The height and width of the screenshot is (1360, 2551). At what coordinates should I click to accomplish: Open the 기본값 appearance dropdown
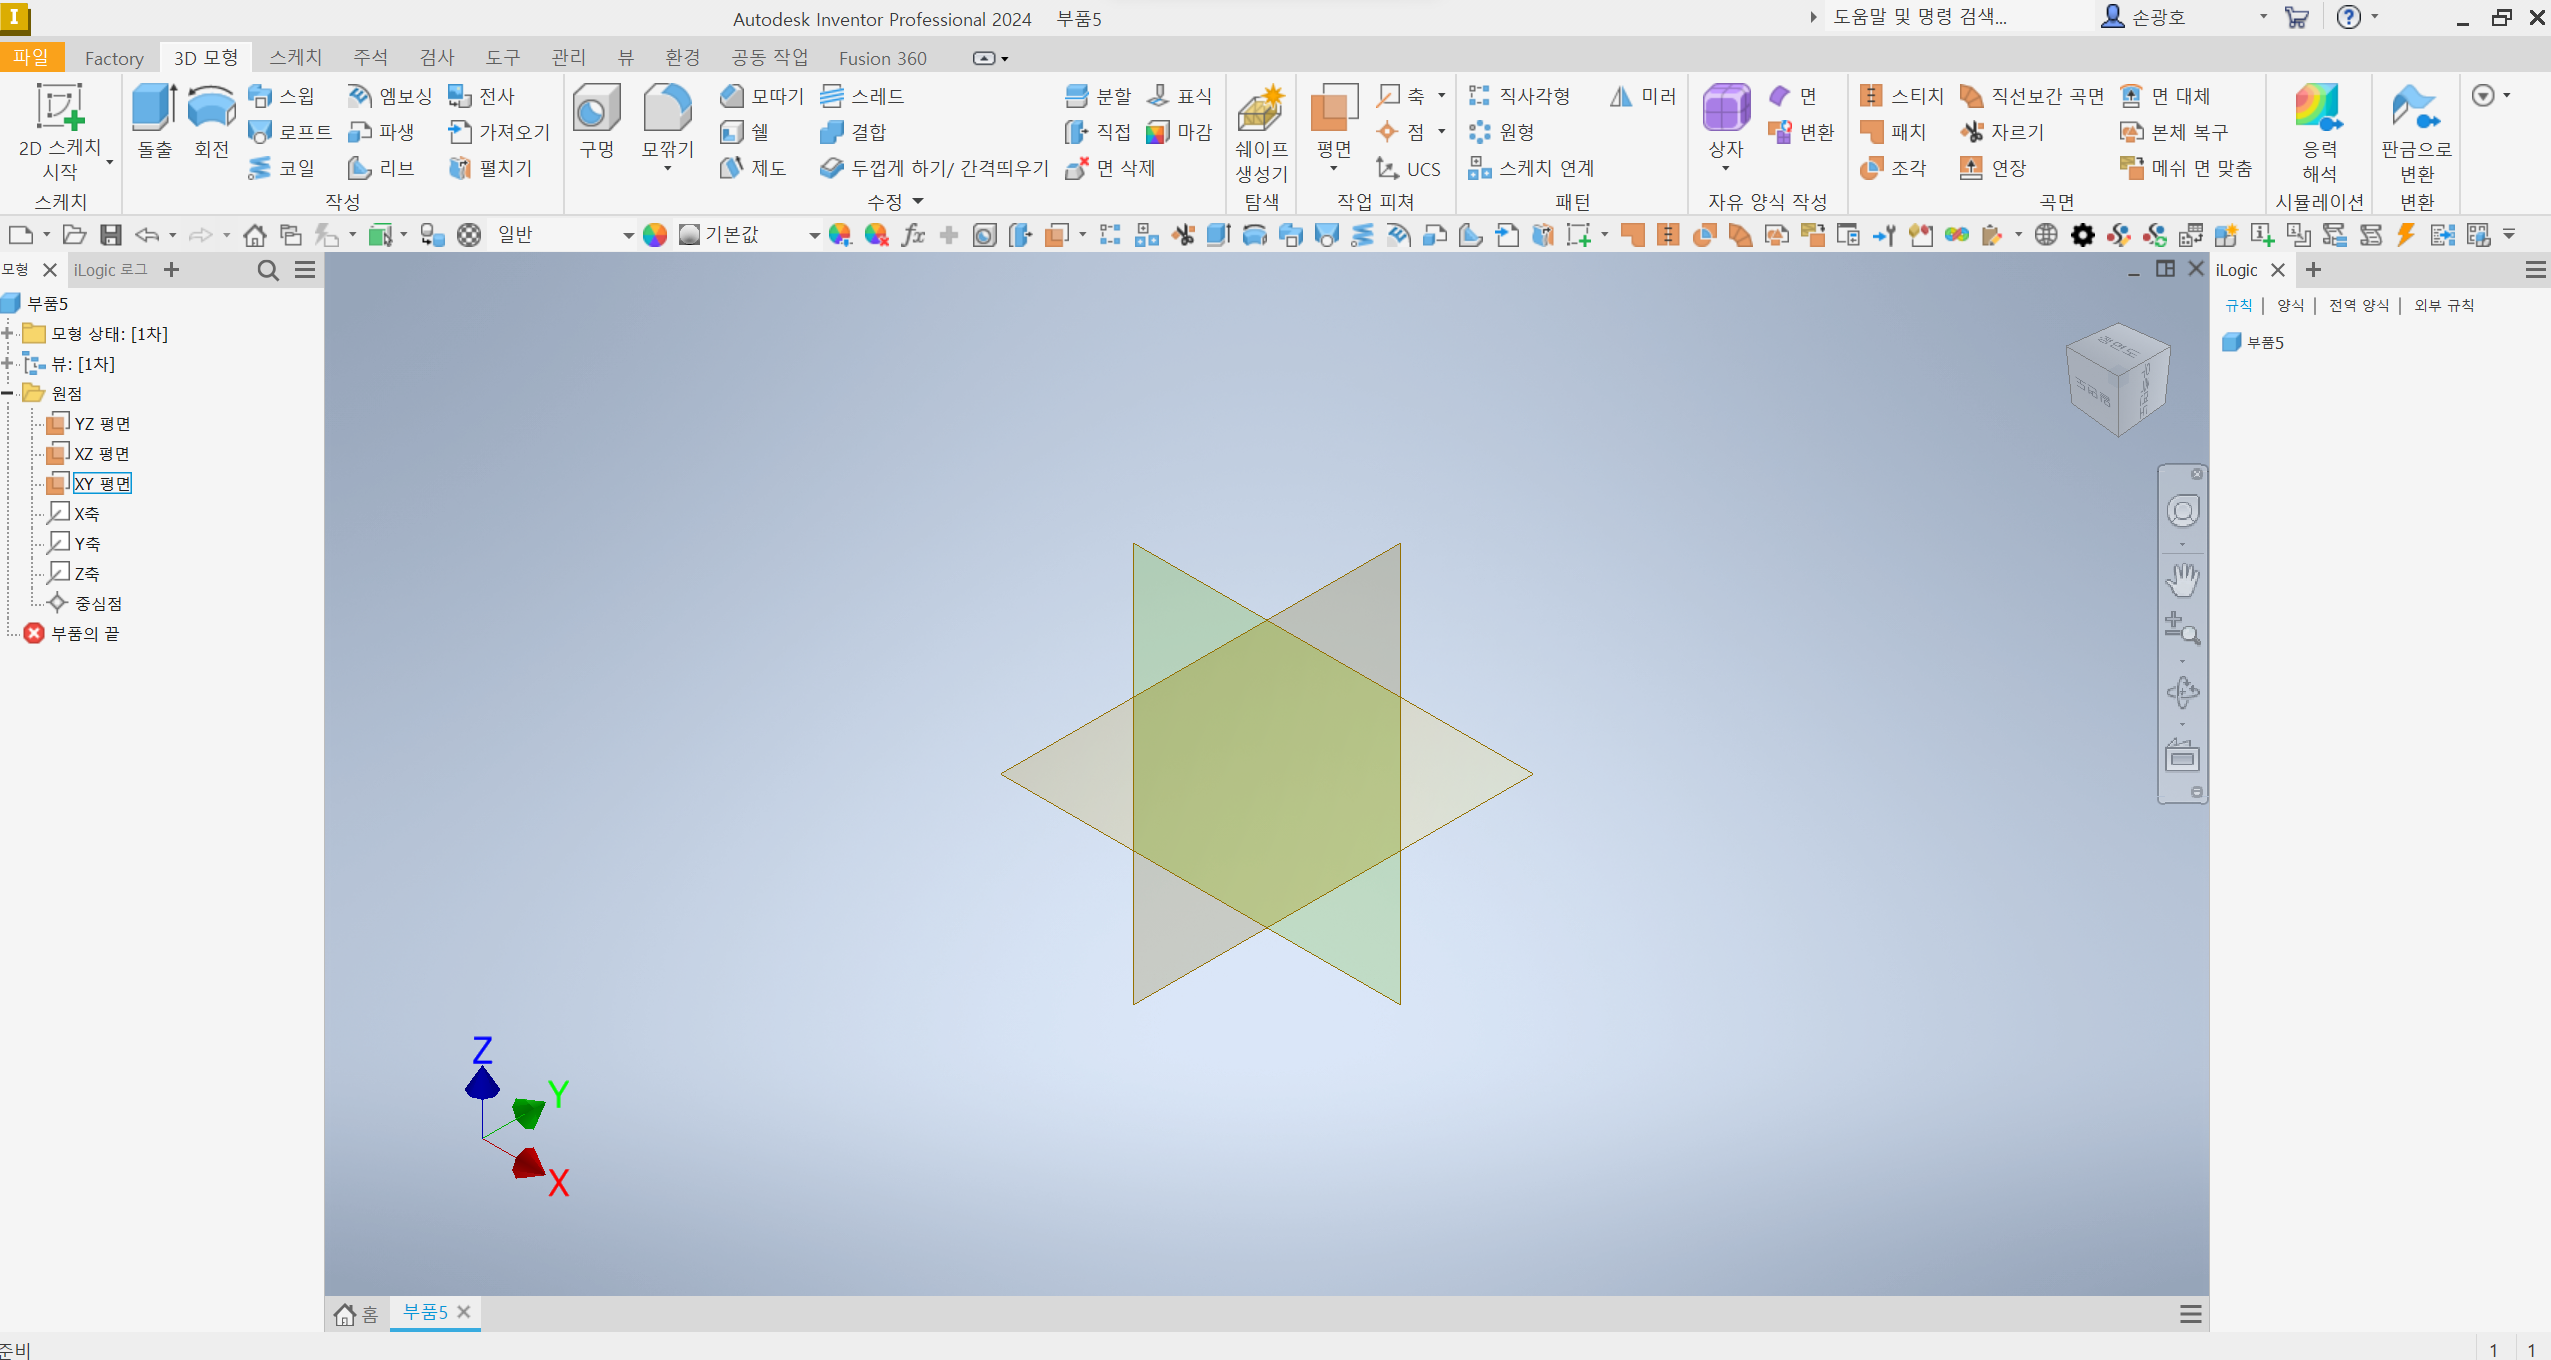click(814, 236)
